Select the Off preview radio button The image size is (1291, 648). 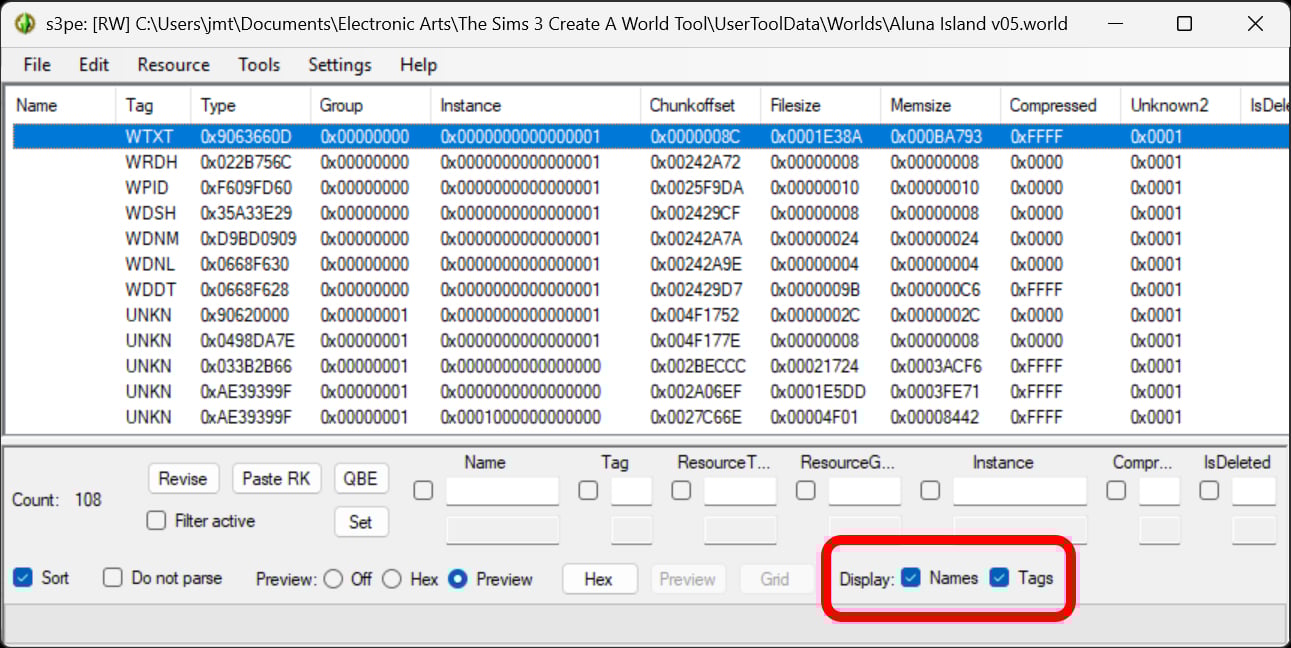pyautogui.click(x=334, y=579)
